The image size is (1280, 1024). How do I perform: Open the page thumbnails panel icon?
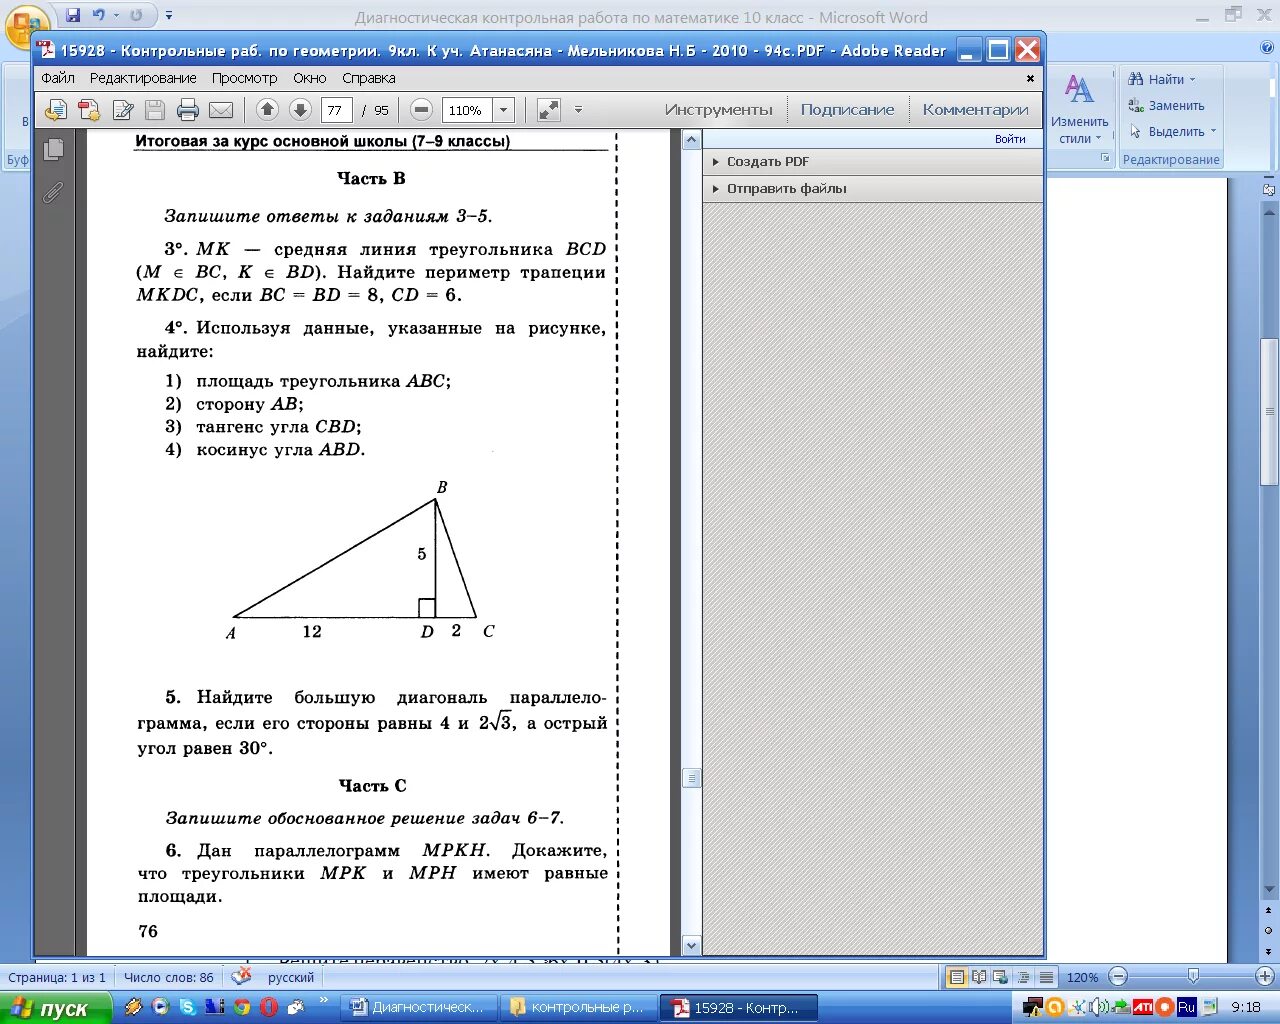pos(54,149)
